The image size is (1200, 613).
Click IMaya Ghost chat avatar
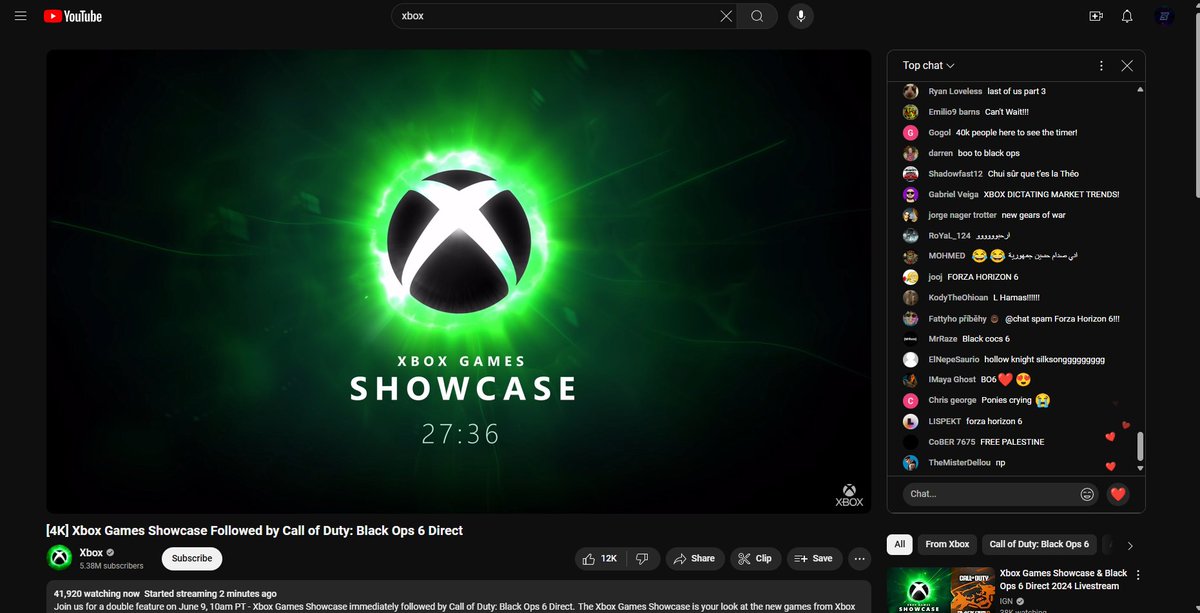(x=910, y=380)
